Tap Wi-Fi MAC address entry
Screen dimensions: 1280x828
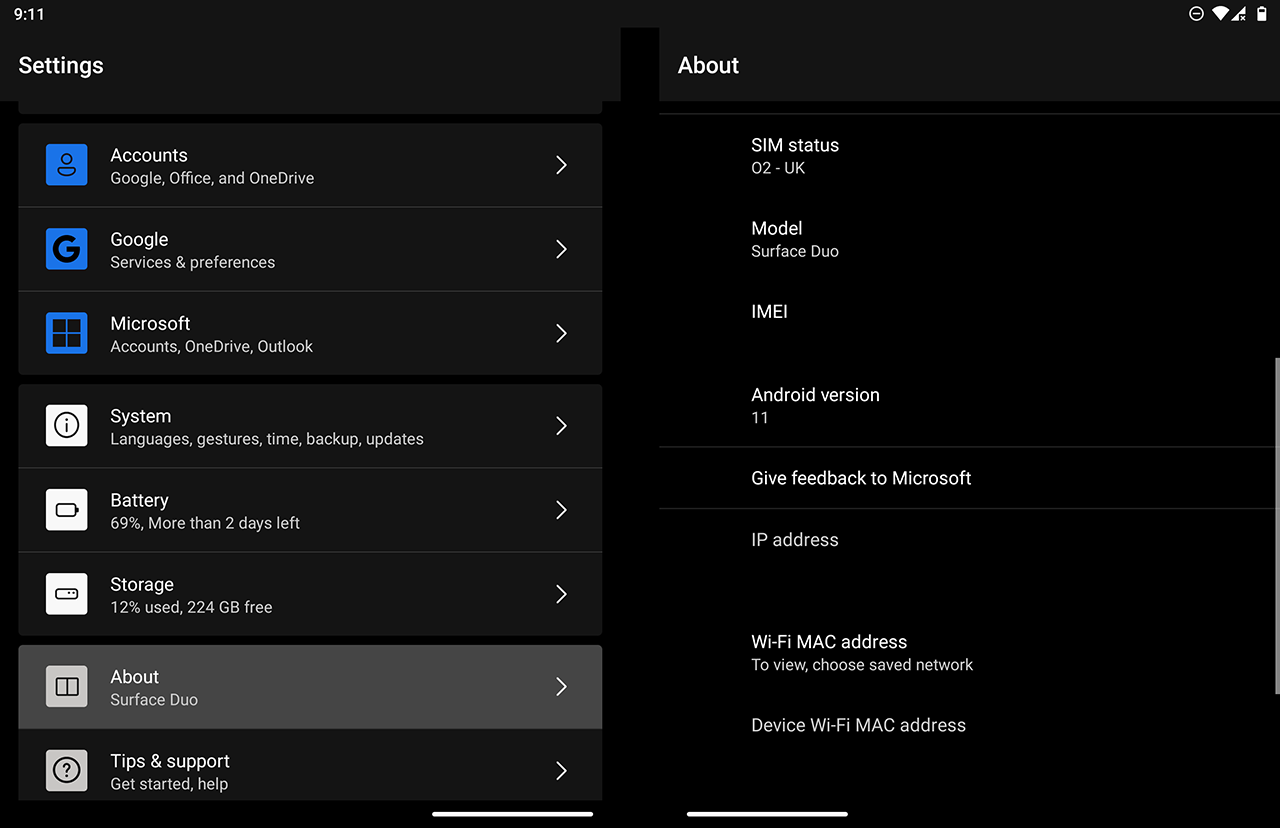coord(966,653)
